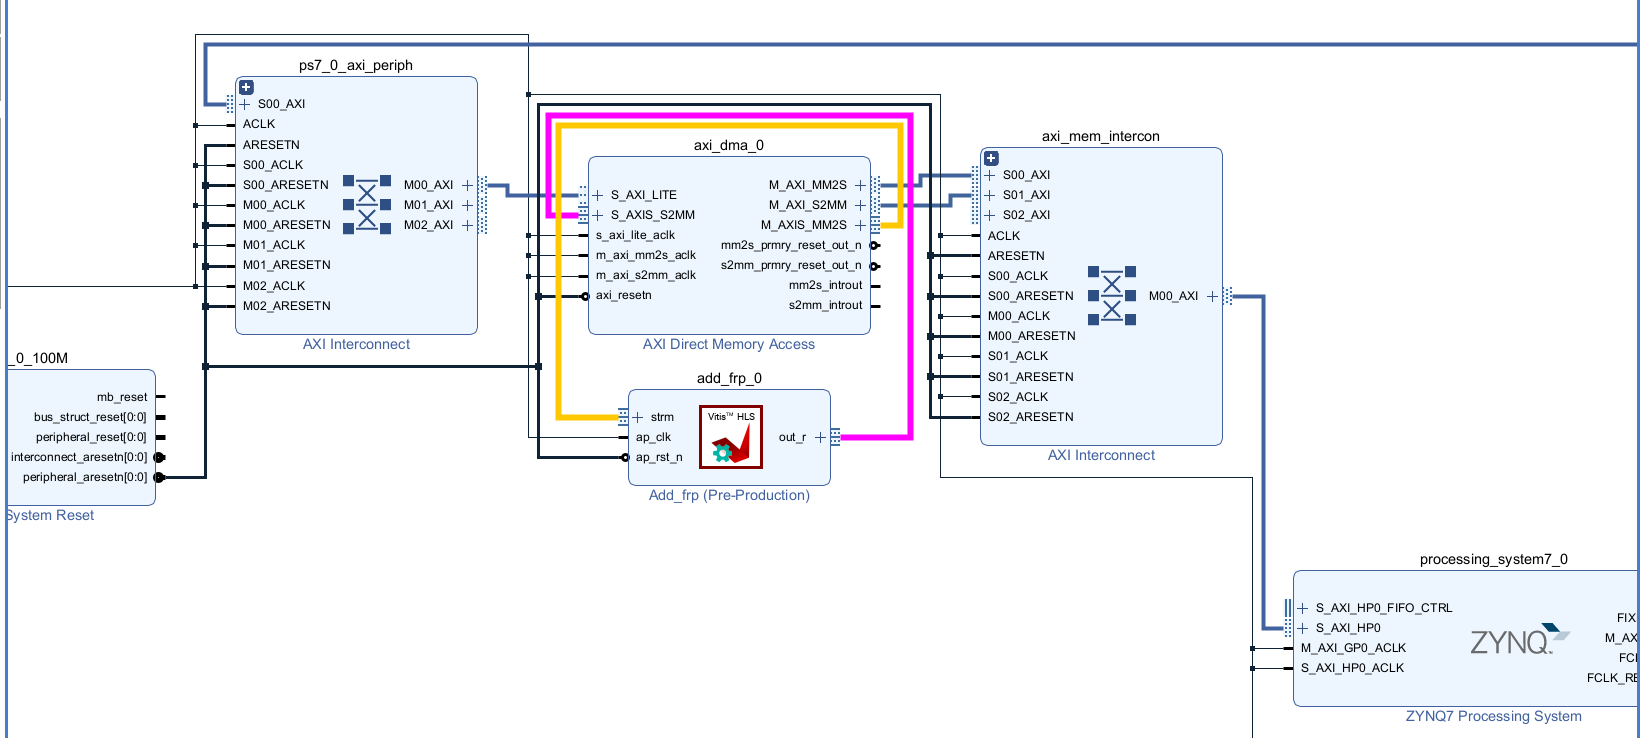The height and width of the screenshot is (738, 1641).
Task: Expand the M00_AXI port on axi_mem_intercon
Action: coord(1212,296)
